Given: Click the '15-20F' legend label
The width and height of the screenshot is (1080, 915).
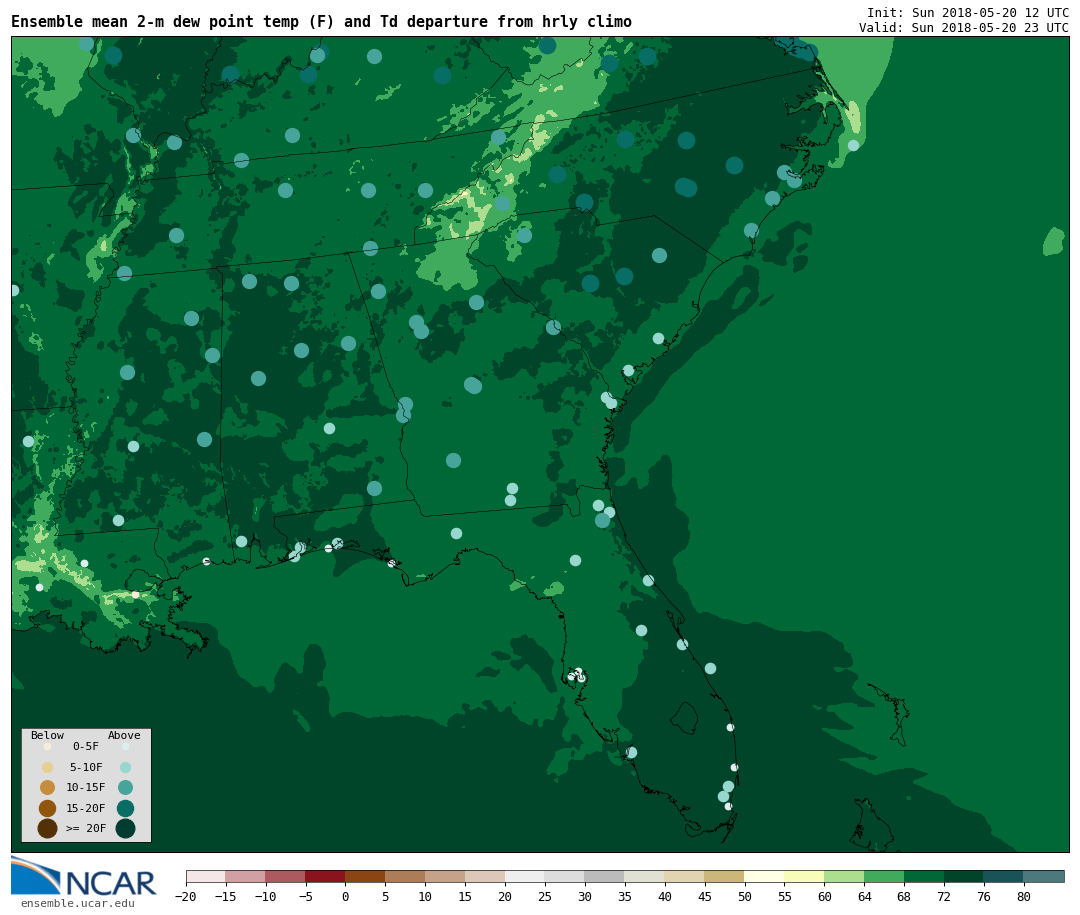Looking at the screenshot, I should coord(86,808).
